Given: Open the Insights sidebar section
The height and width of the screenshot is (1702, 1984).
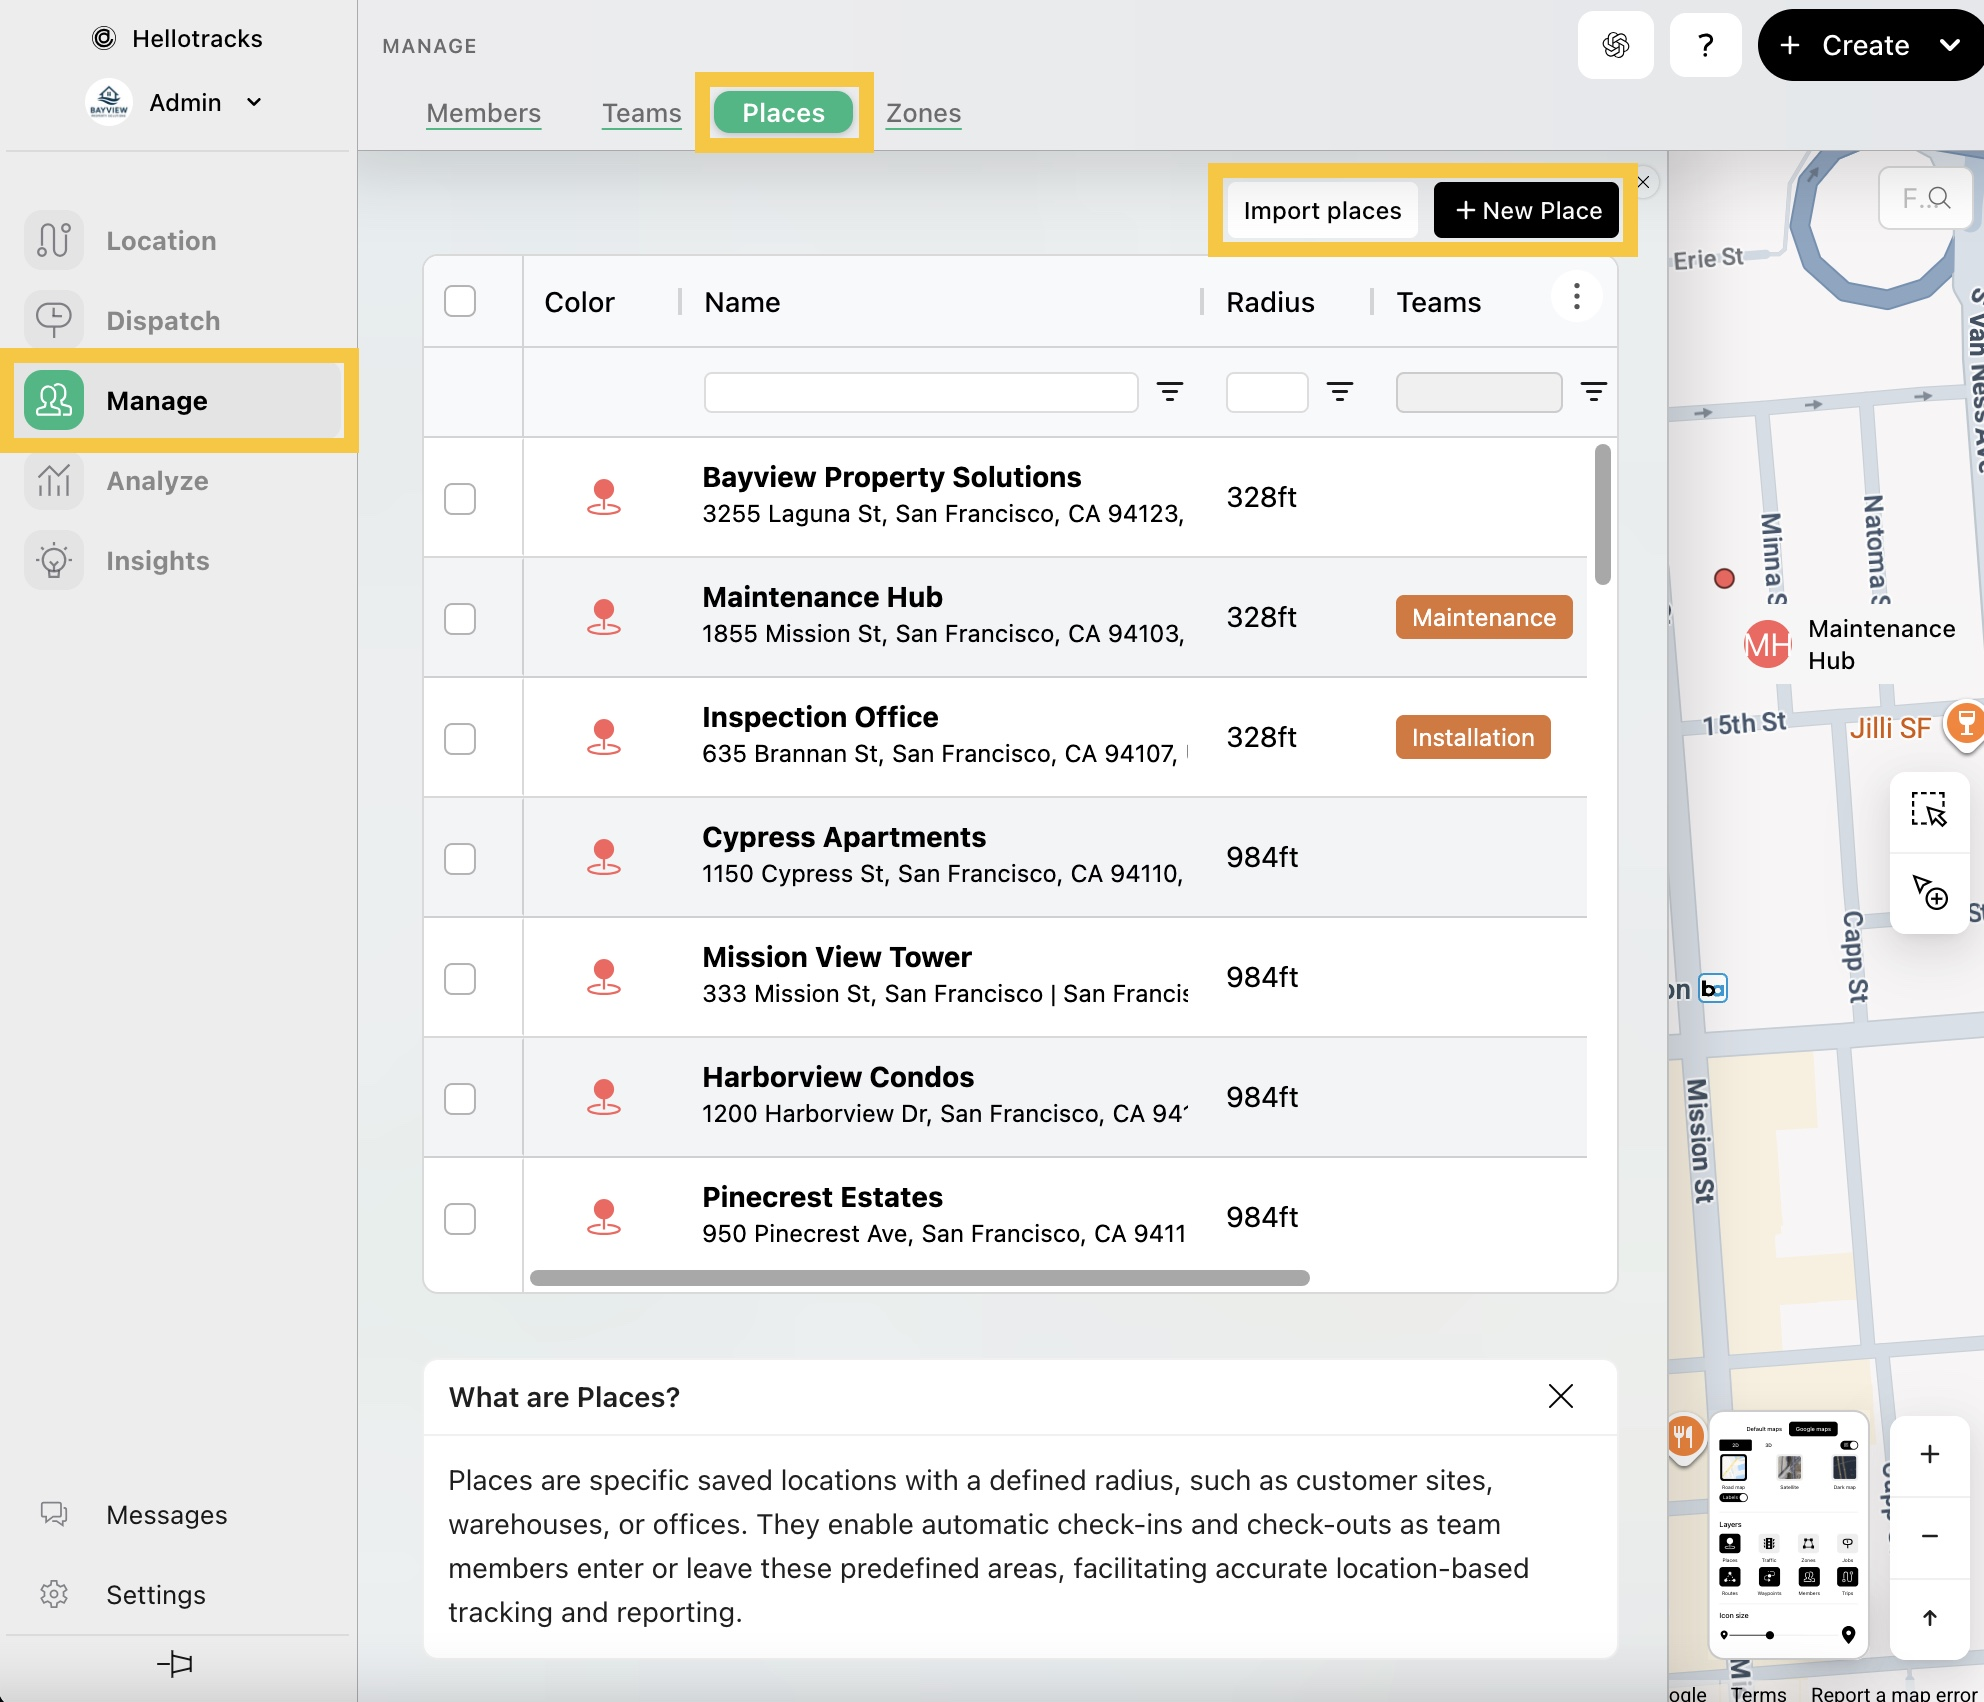Looking at the screenshot, I should pos(157,561).
